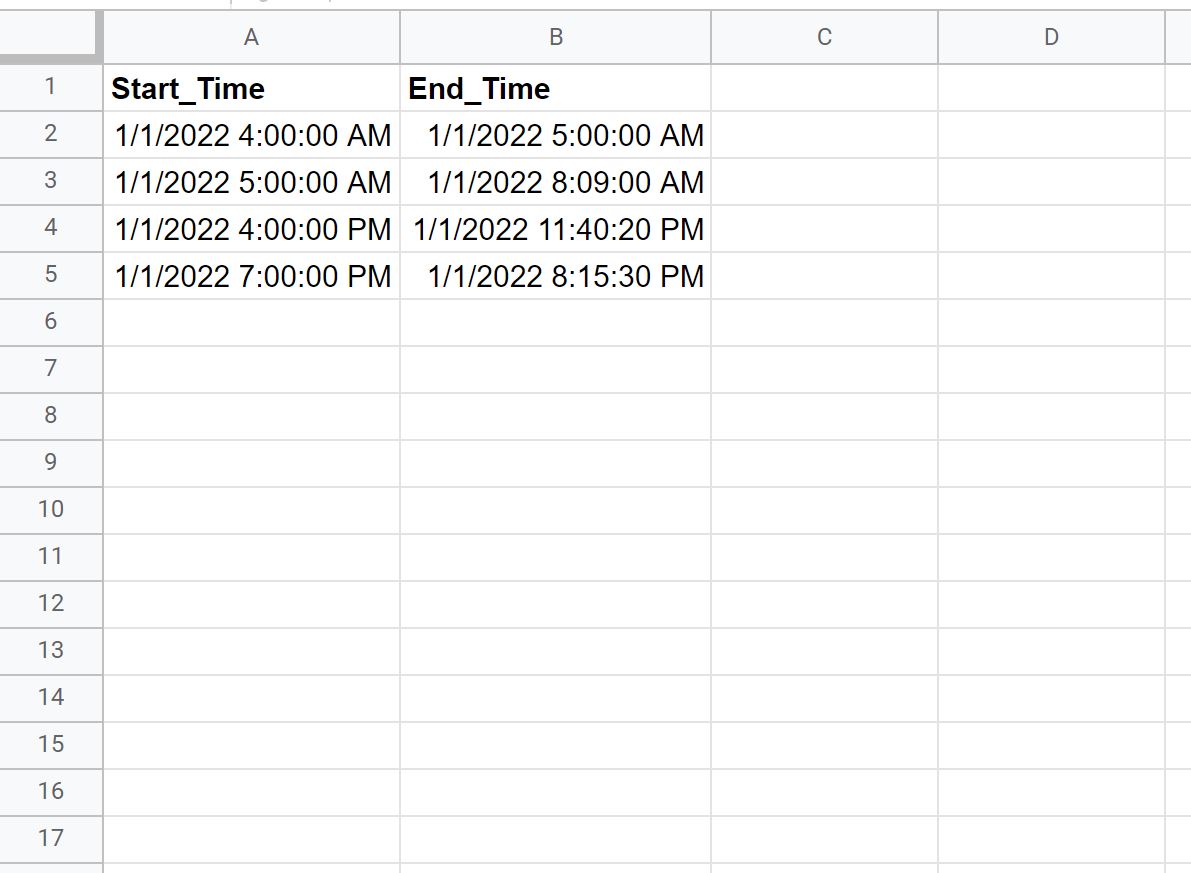The image size is (1191, 873).
Task: Select empty cell C2
Action: pyautogui.click(x=824, y=135)
